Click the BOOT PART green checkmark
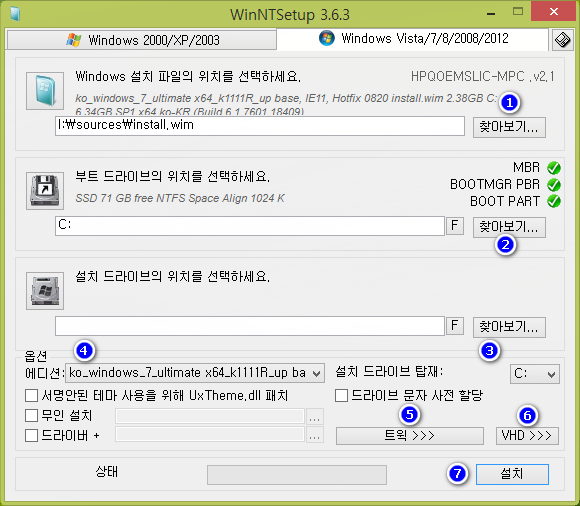 pyautogui.click(x=554, y=201)
